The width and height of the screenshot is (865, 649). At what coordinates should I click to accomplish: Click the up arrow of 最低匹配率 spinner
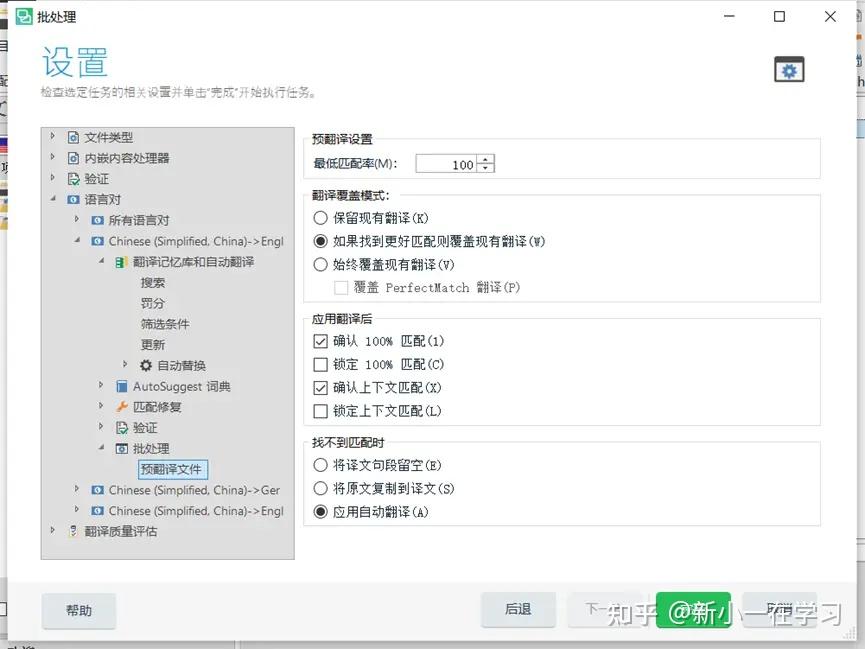pos(486,159)
